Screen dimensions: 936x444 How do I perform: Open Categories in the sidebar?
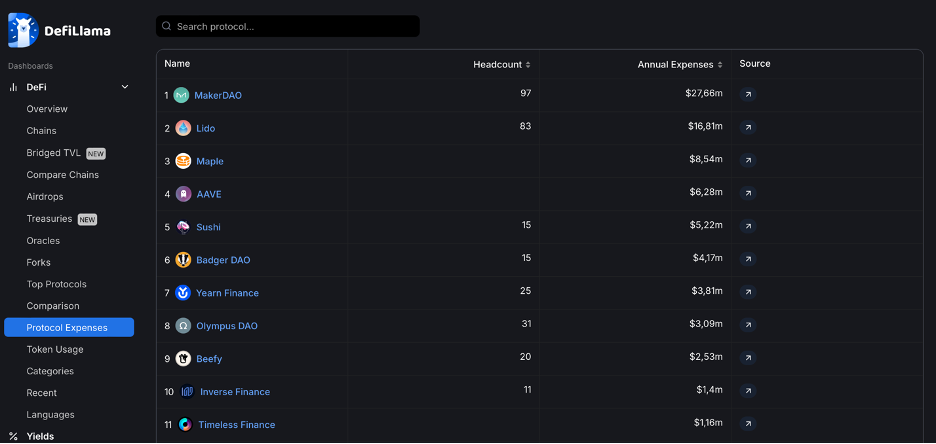coord(50,371)
